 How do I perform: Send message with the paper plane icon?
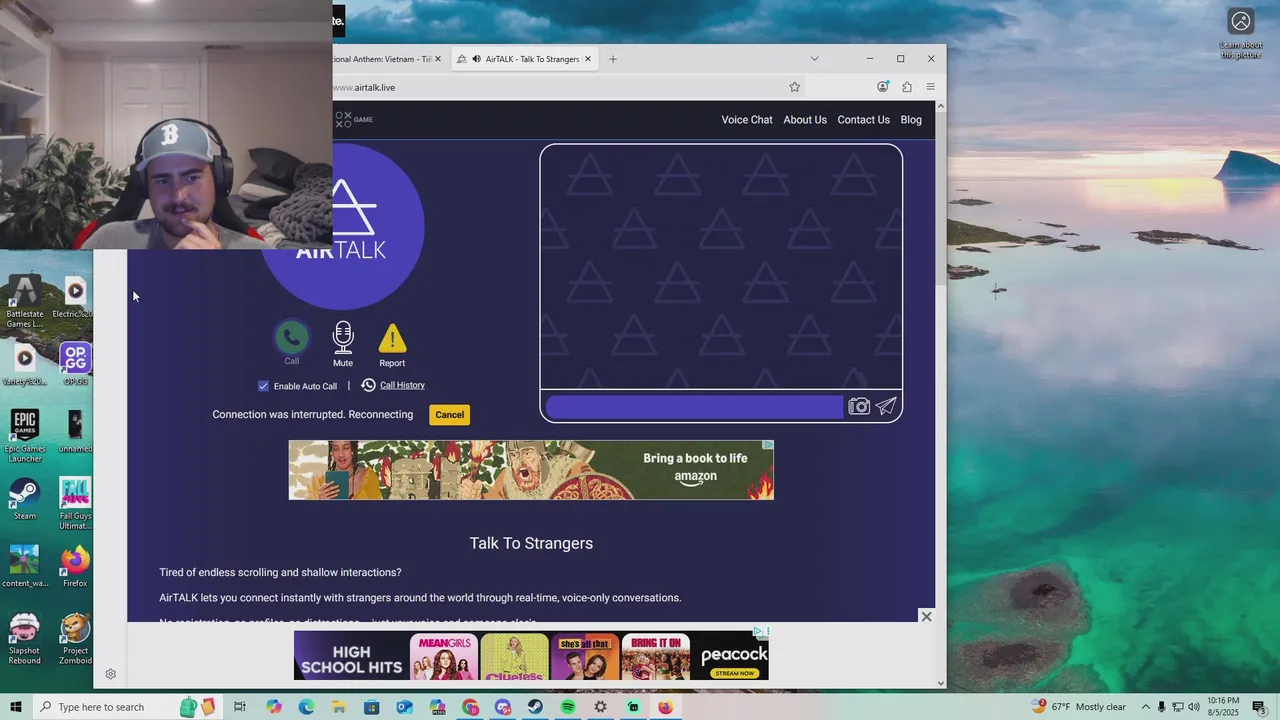[x=886, y=406]
